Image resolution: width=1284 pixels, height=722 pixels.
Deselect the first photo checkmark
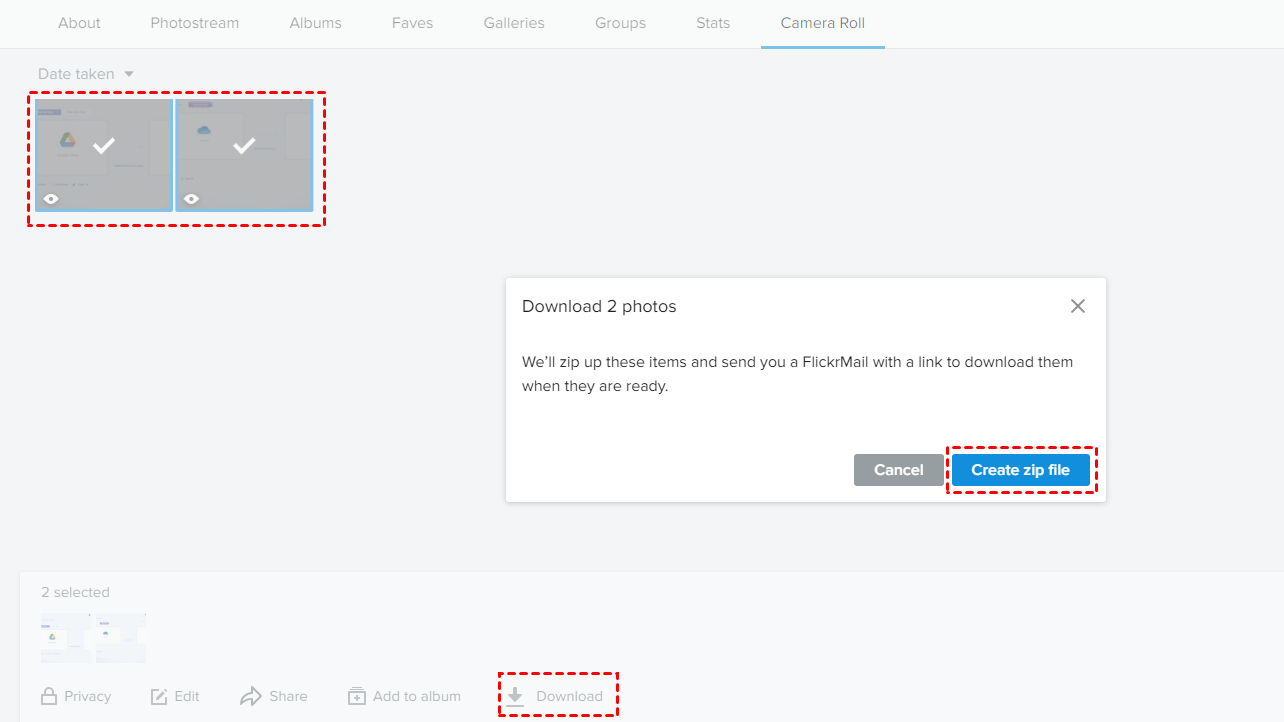104,146
